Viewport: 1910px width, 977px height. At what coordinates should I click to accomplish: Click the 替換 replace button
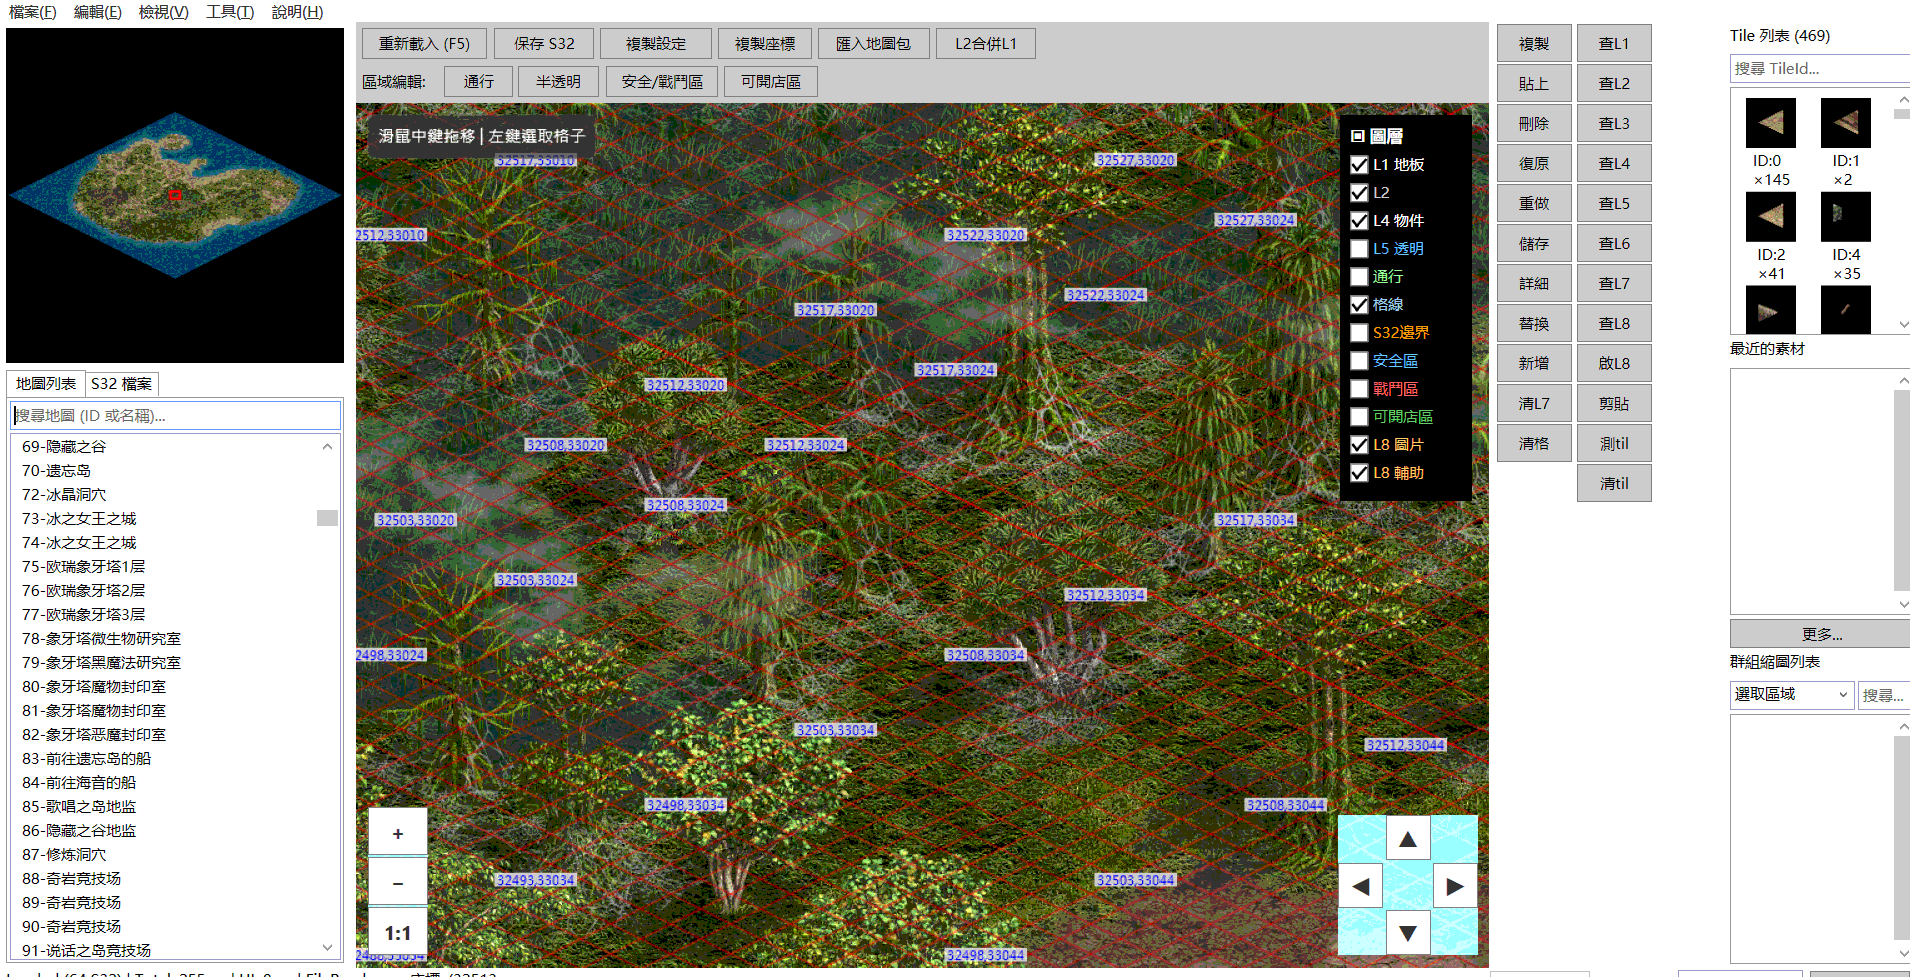pyautogui.click(x=1534, y=324)
